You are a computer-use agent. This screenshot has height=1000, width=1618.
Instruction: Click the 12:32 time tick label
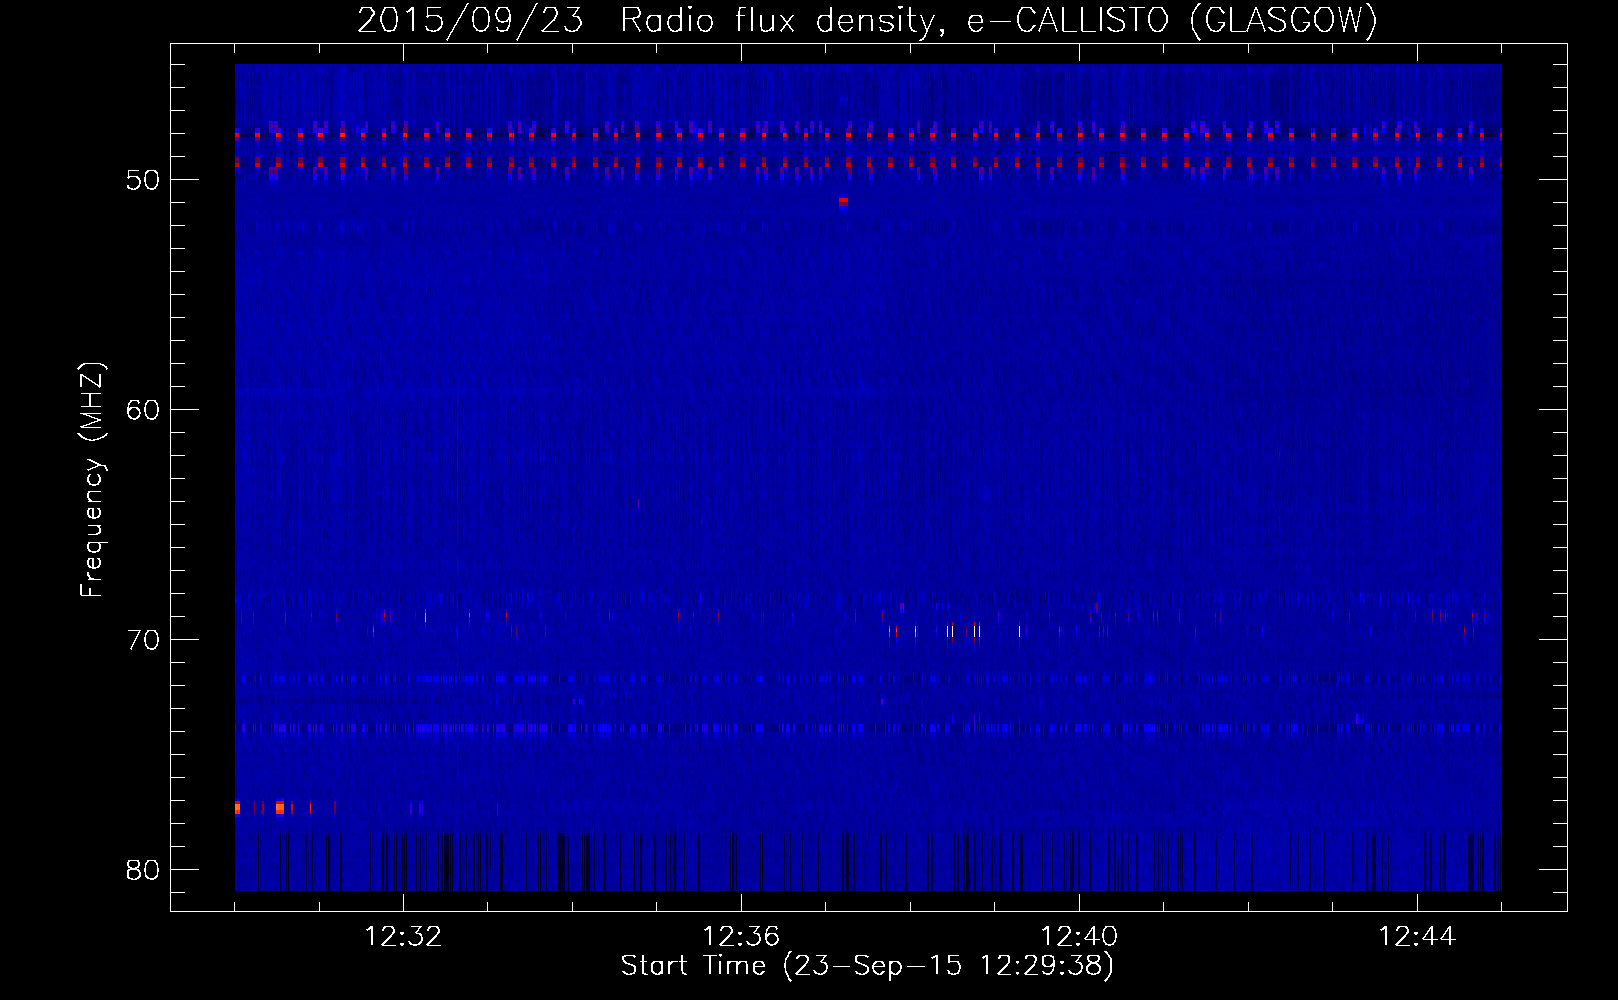403,937
